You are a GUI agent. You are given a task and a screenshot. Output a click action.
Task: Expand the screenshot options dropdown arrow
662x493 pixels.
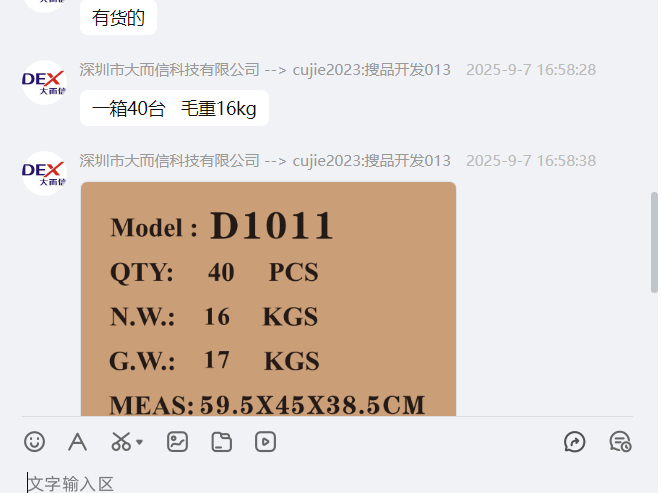coord(139,442)
